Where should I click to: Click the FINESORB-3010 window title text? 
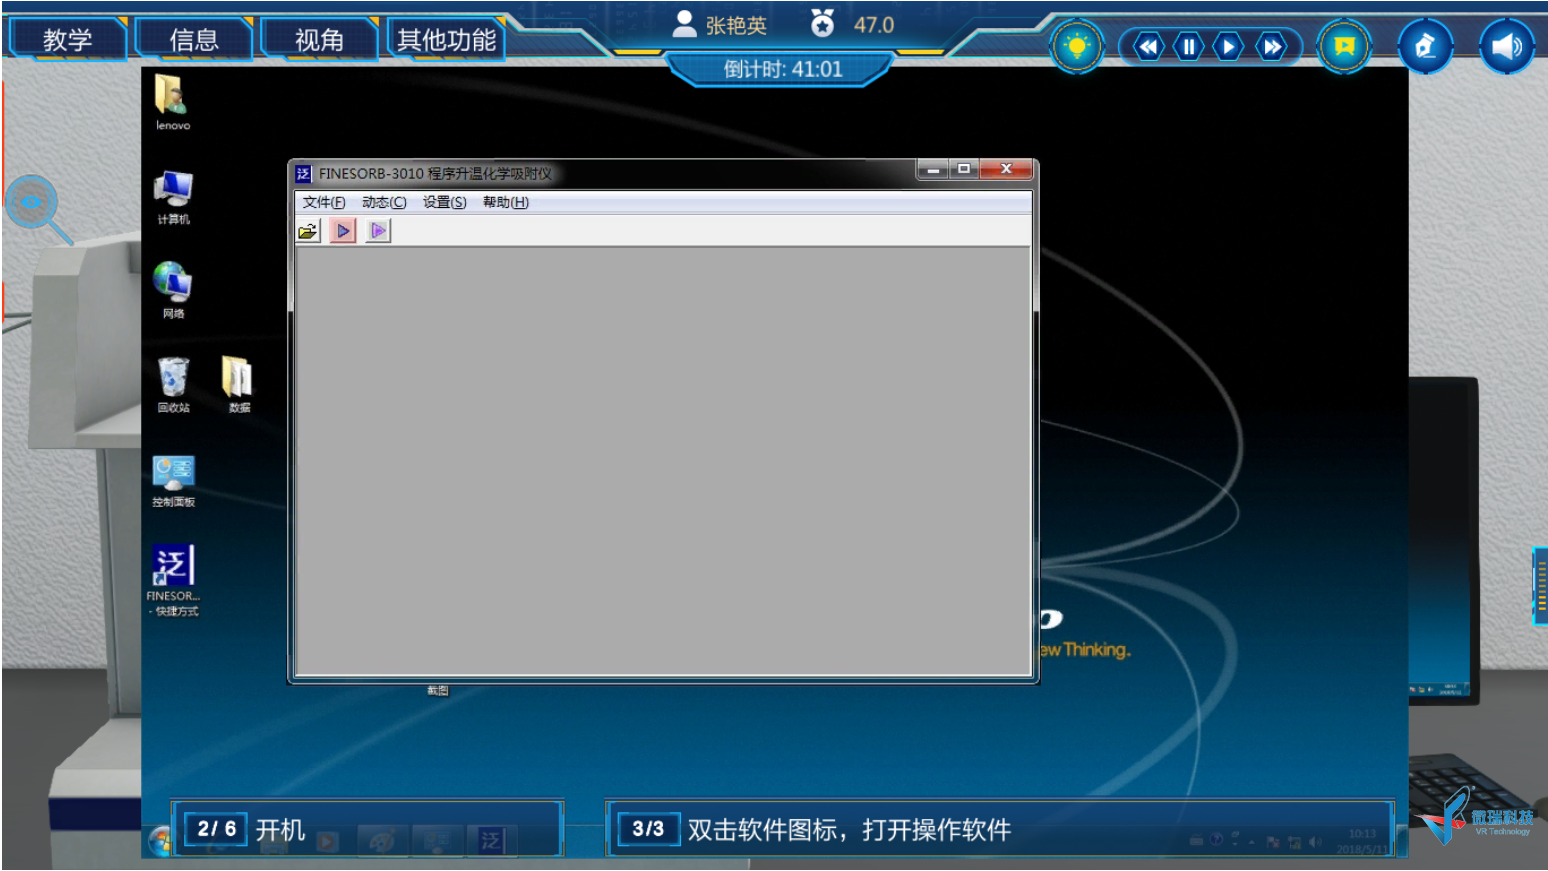click(x=435, y=174)
